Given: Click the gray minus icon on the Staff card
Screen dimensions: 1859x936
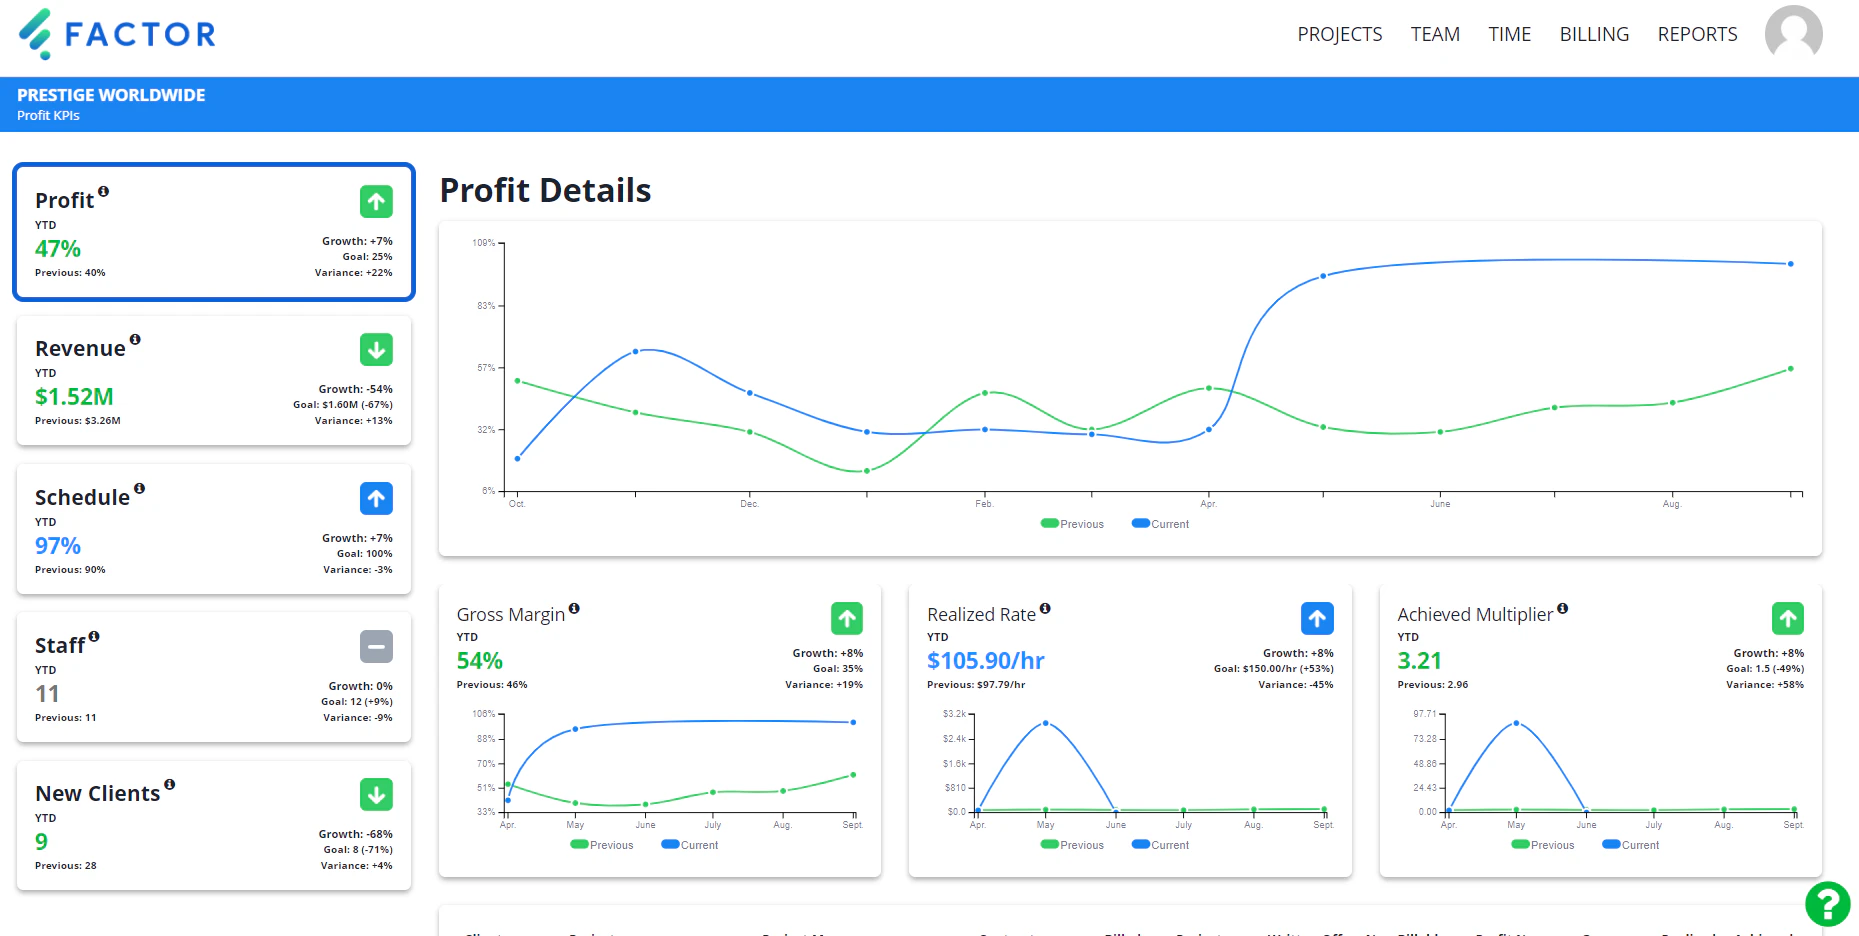Looking at the screenshot, I should point(376,647).
